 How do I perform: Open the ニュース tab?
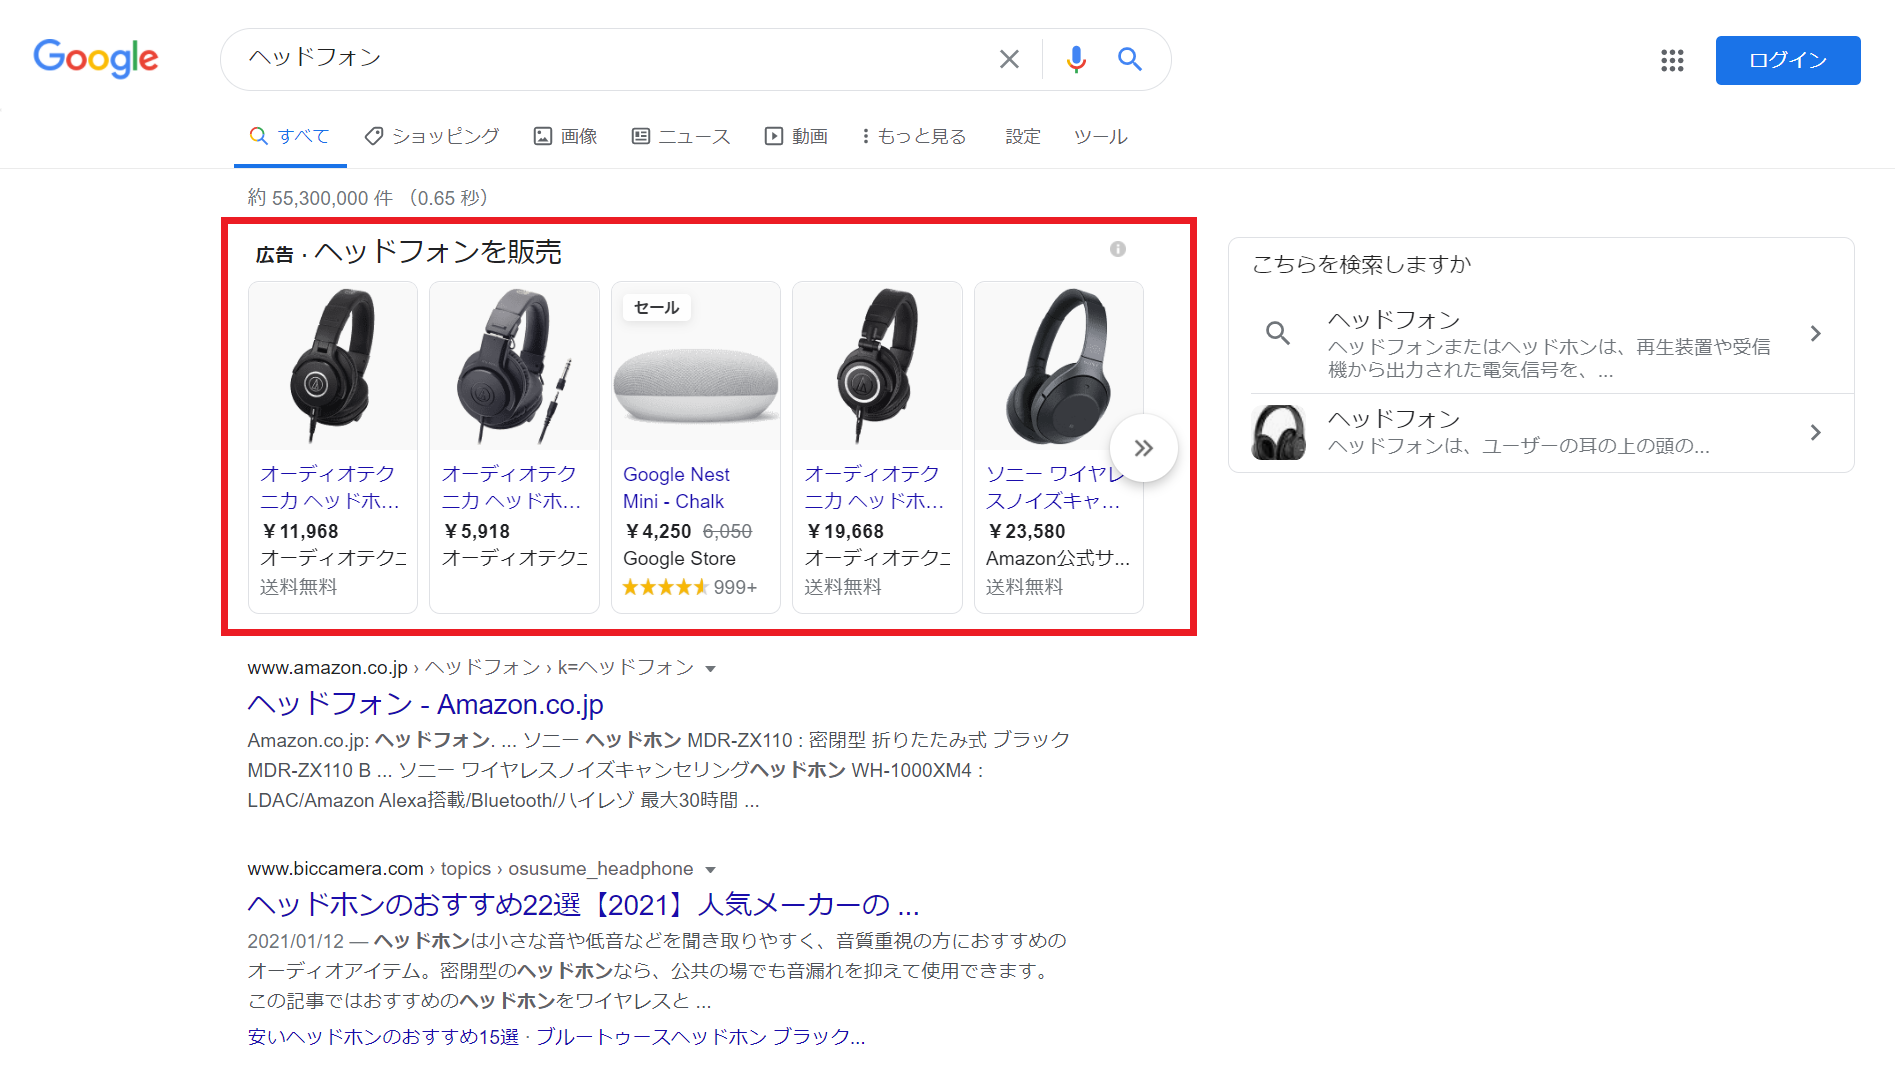(x=681, y=136)
